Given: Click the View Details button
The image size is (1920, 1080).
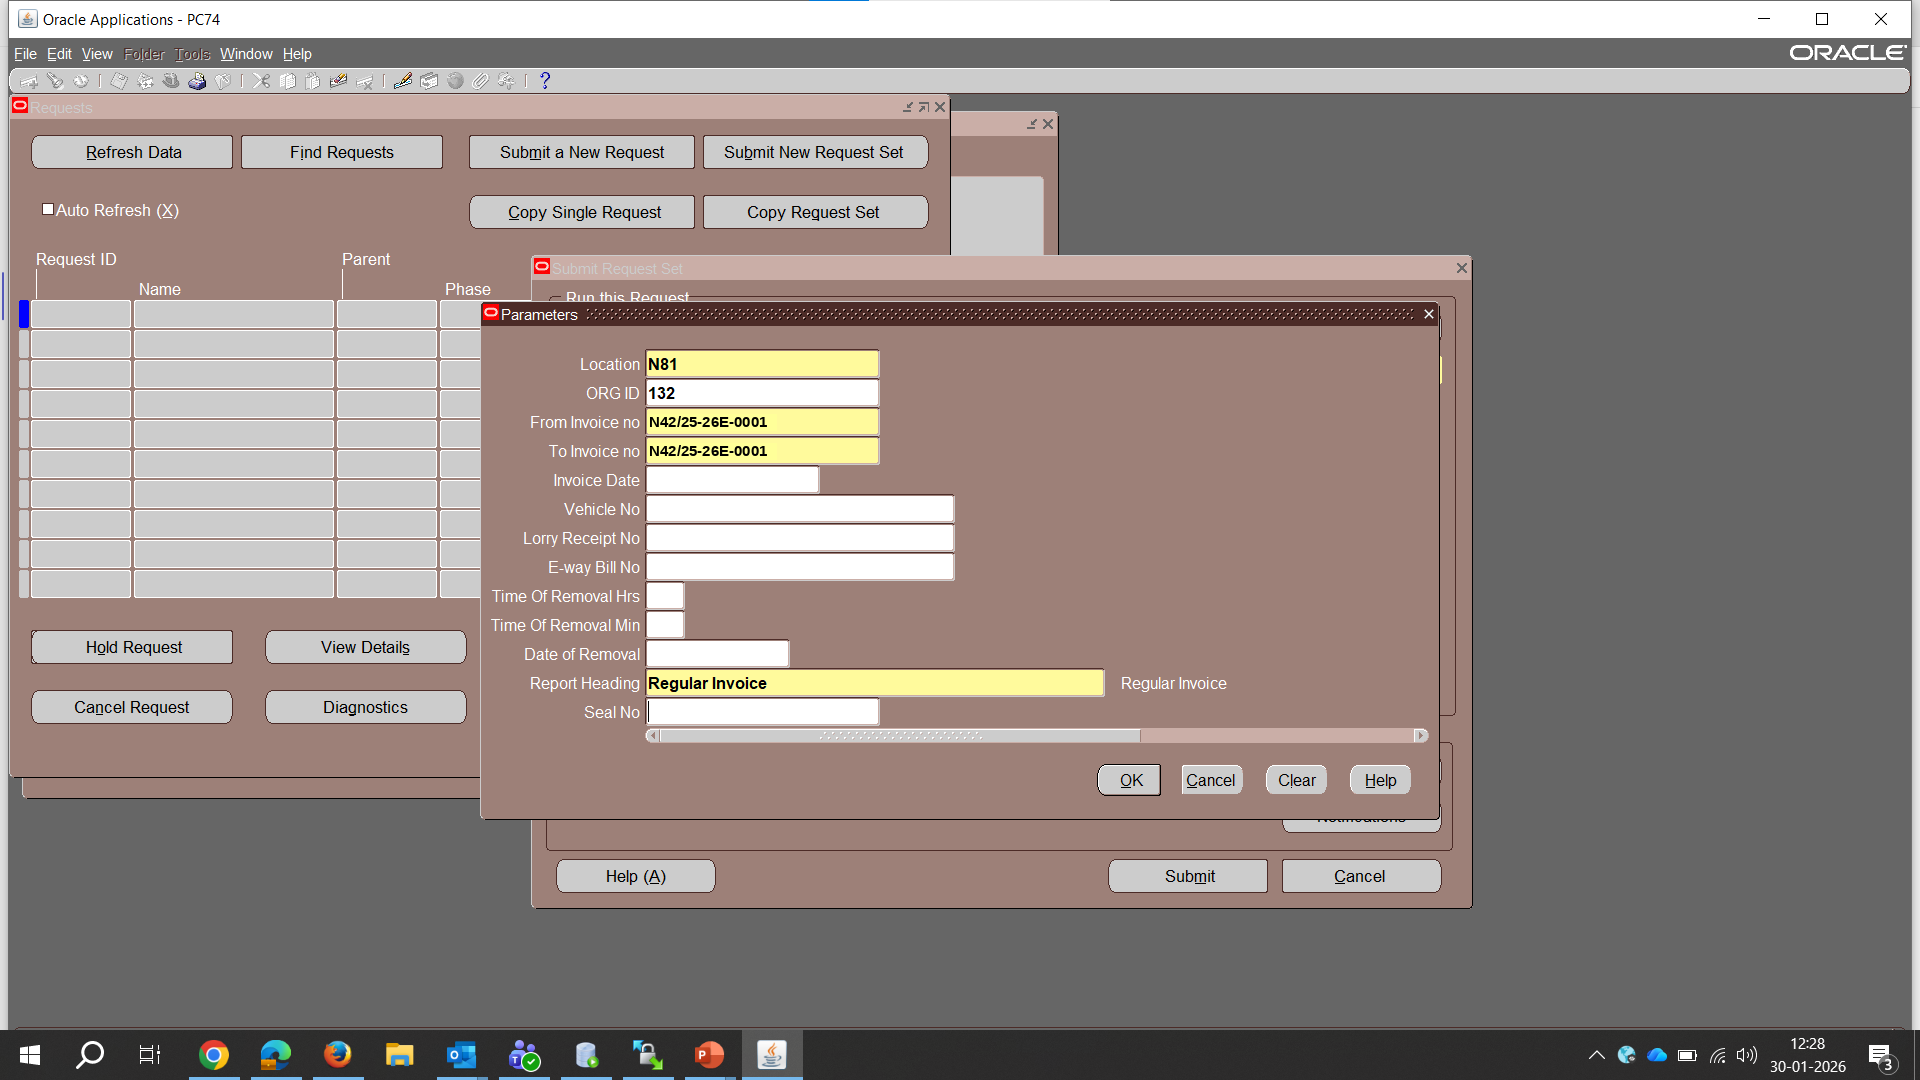Looking at the screenshot, I should tap(365, 647).
